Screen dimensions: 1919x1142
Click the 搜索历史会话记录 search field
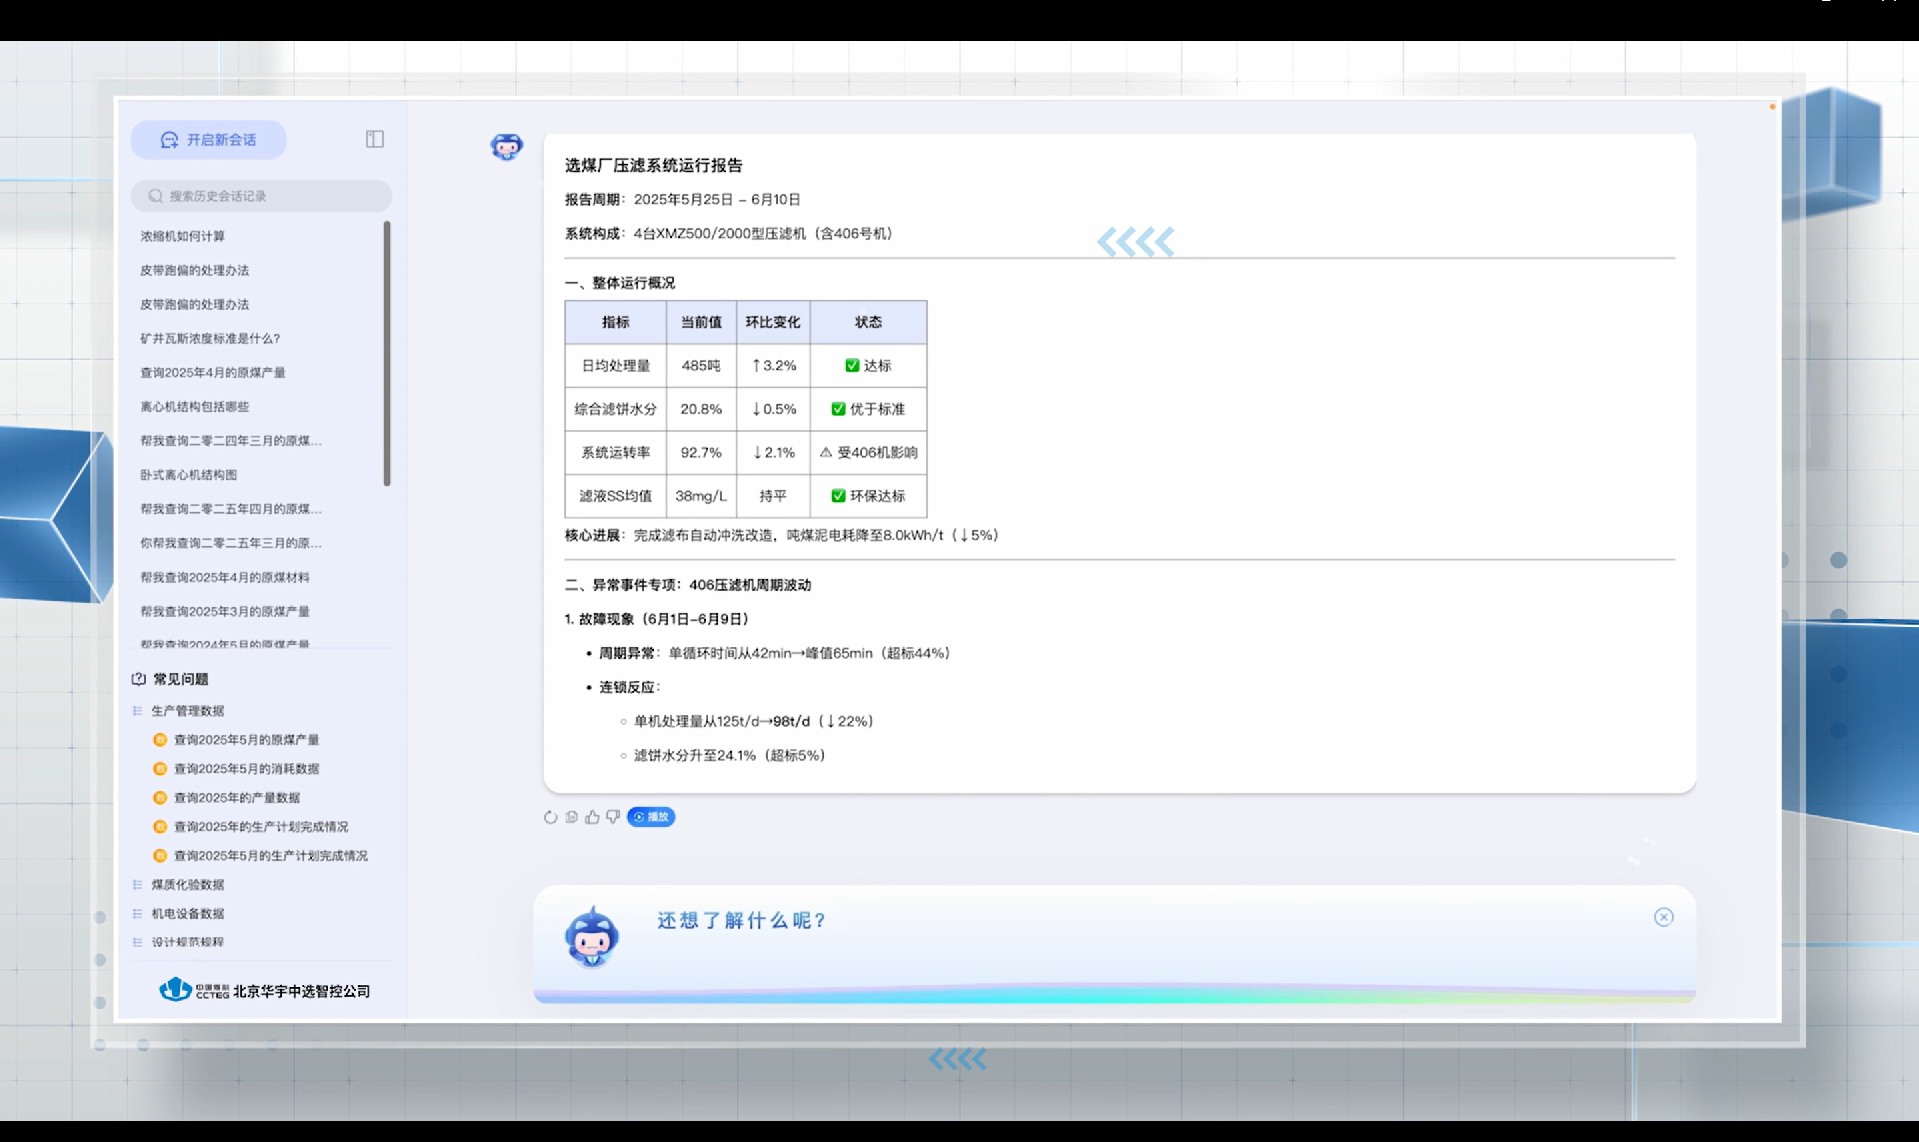[261, 196]
